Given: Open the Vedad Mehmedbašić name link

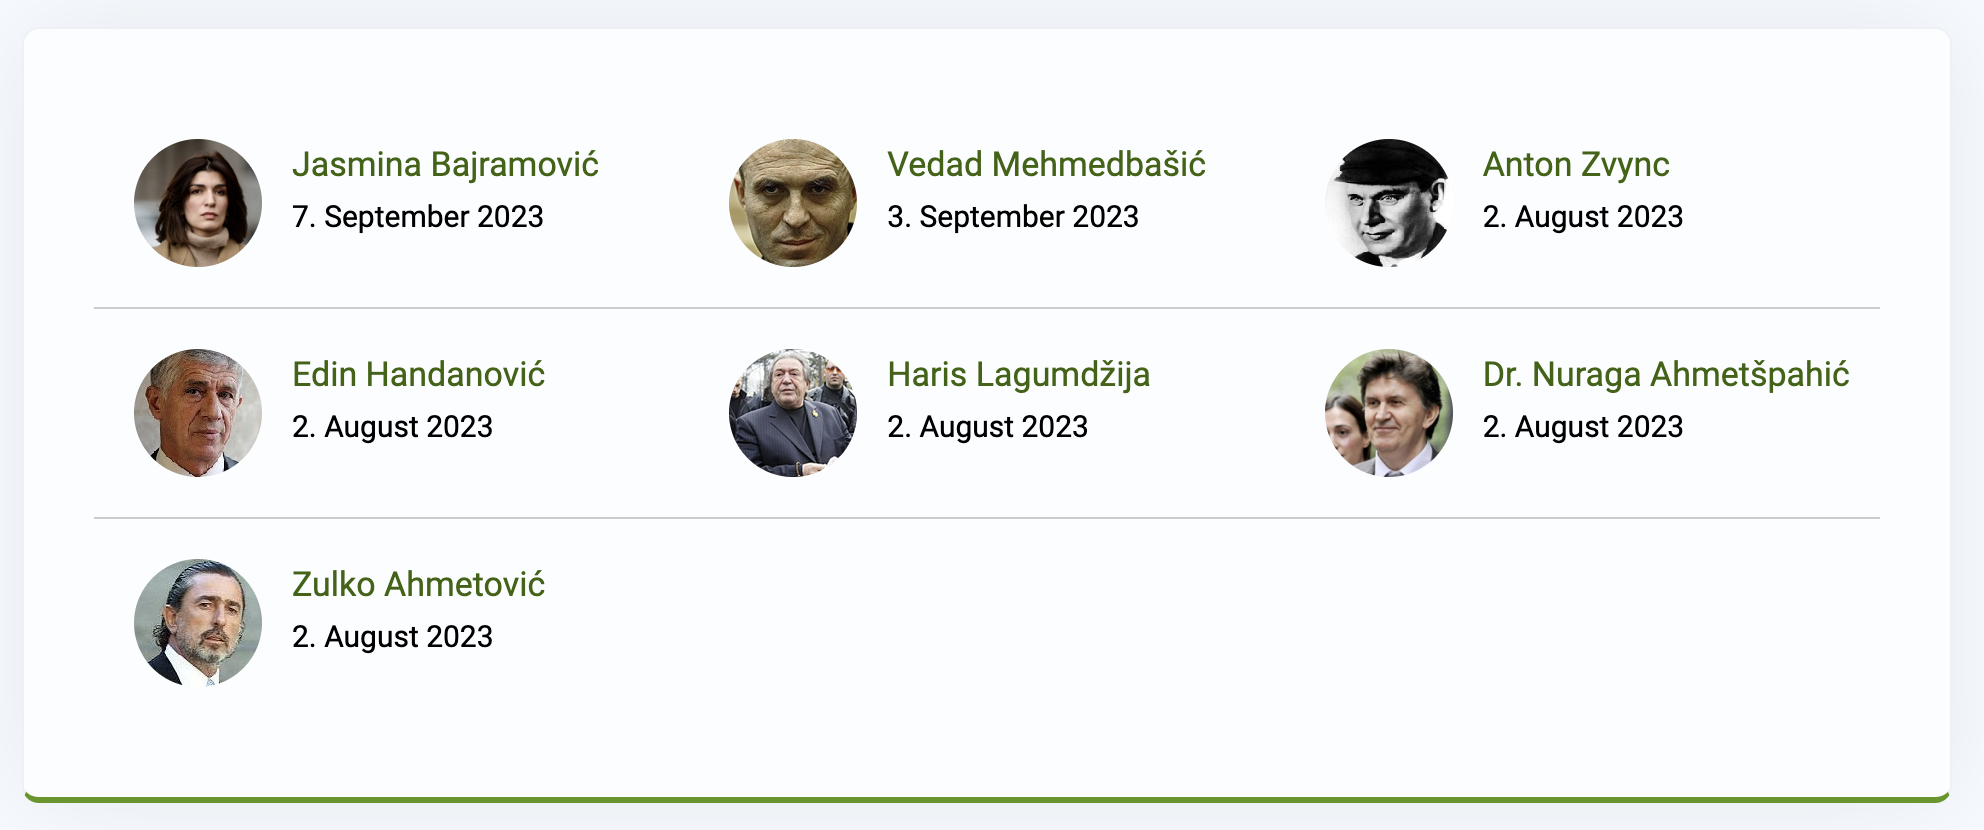Looking at the screenshot, I should [1046, 164].
